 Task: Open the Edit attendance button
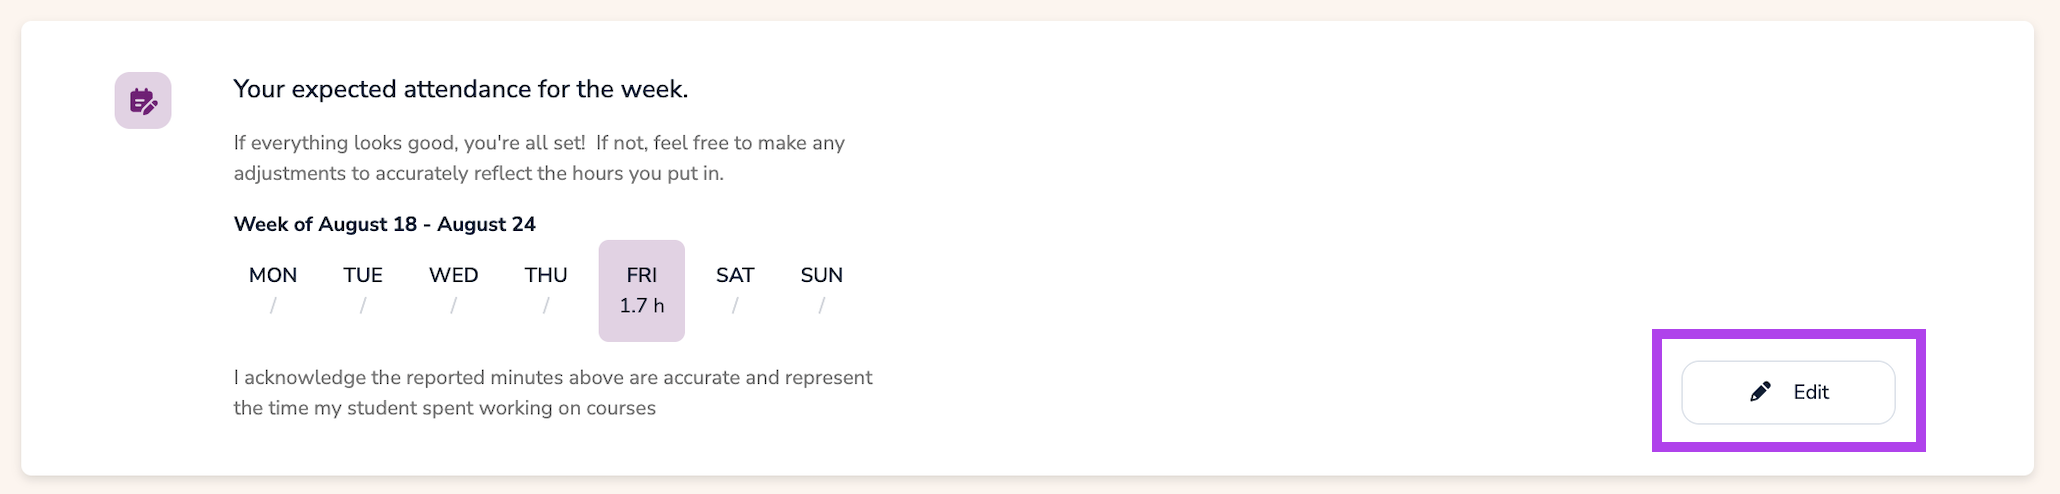coord(1788,392)
